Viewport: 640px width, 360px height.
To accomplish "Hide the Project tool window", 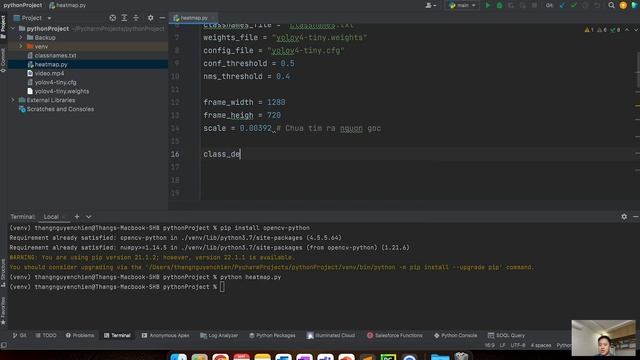I will (162, 18).
